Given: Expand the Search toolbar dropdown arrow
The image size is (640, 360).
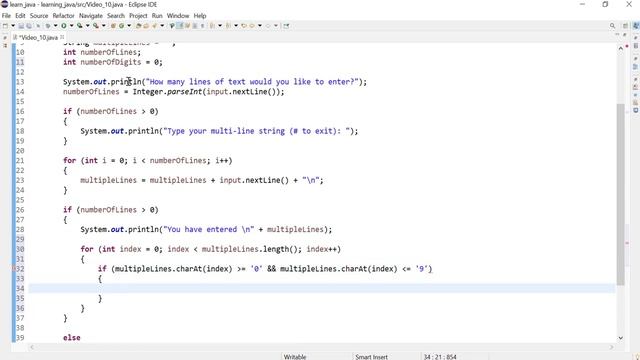Looking at the screenshot, I should (x=162, y=26).
